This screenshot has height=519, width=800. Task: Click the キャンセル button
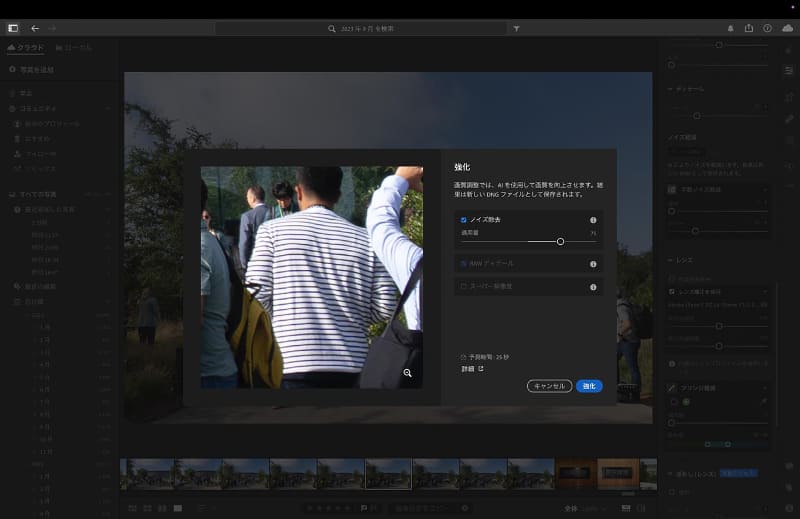coord(549,386)
